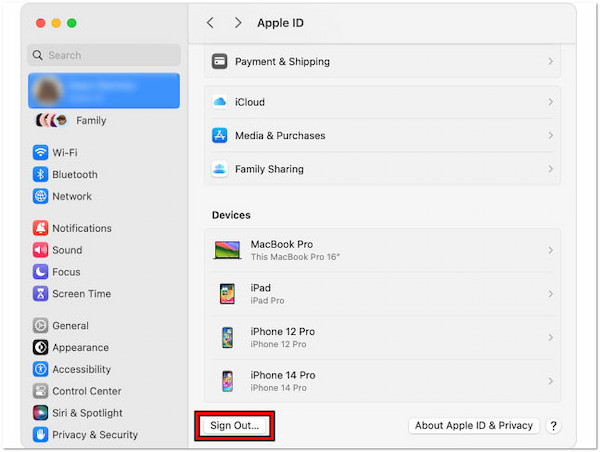
Task: Select Accessibility icon in sidebar
Action: (x=41, y=369)
